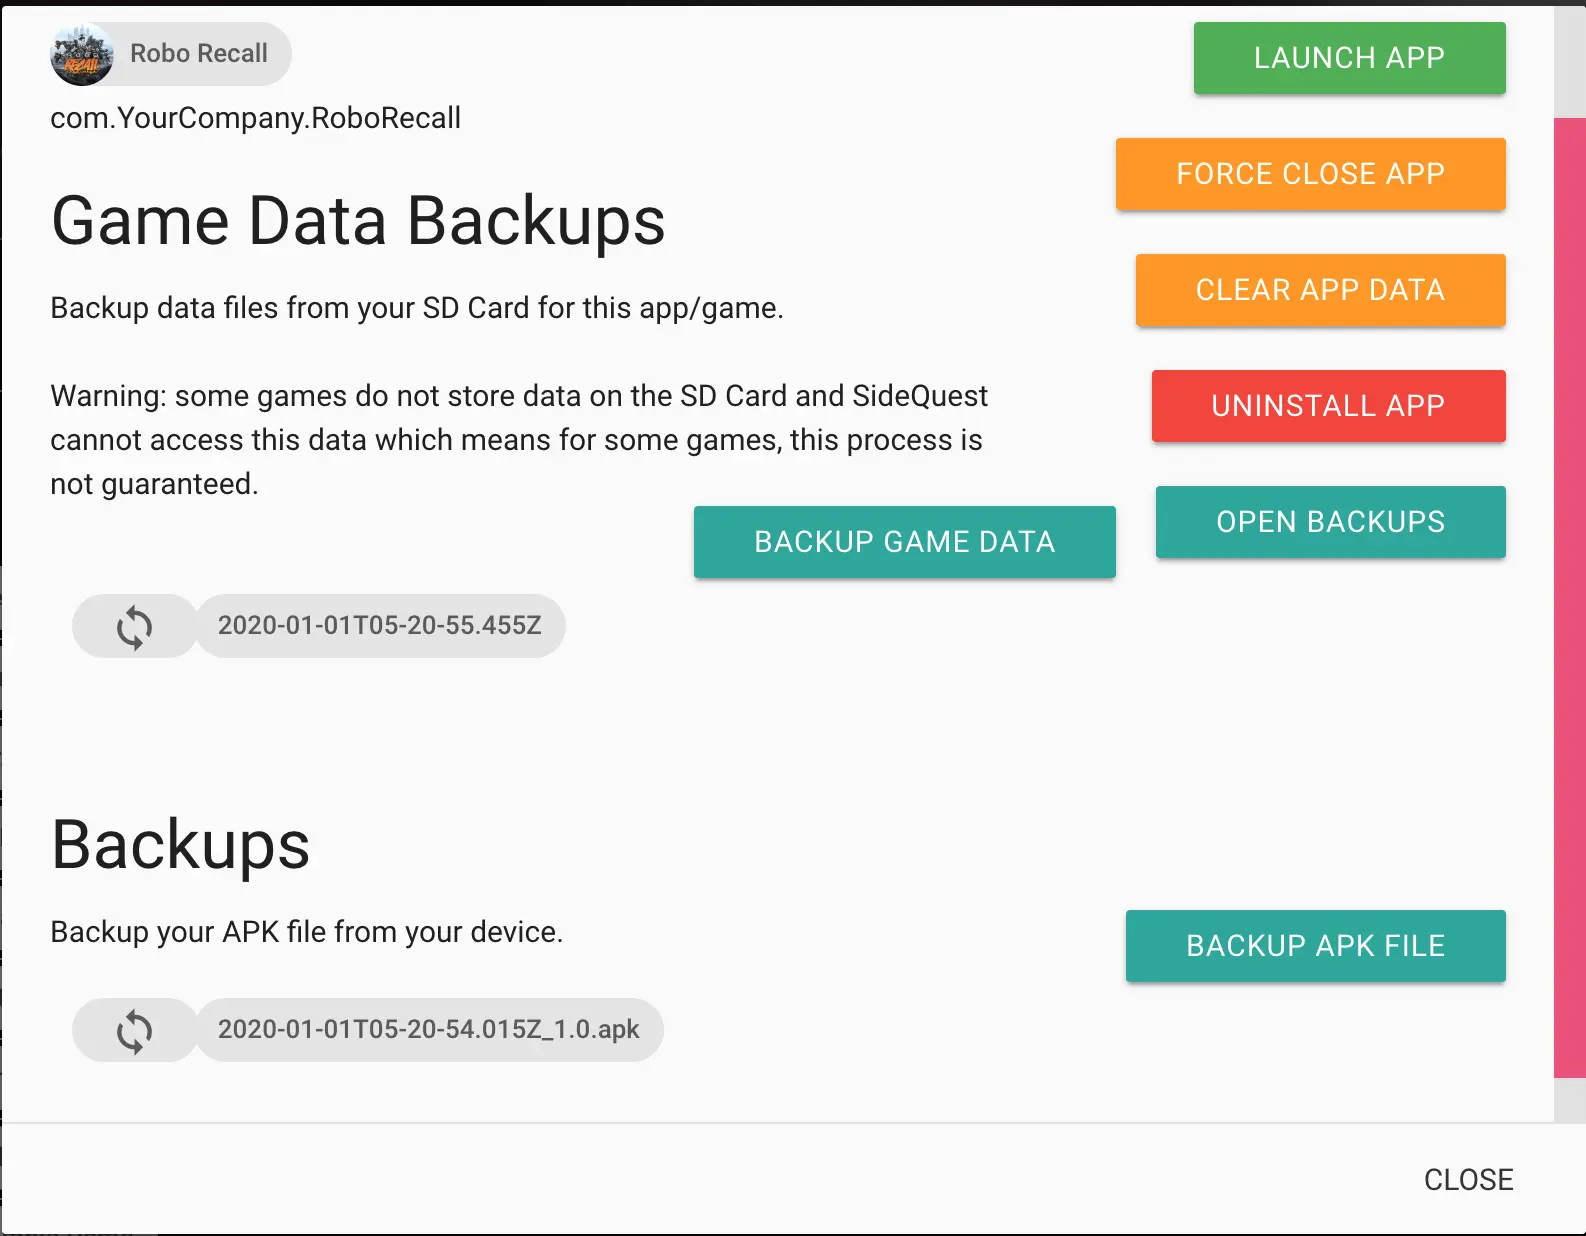Dismiss the dialog with CLOSE

tap(1468, 1180)
